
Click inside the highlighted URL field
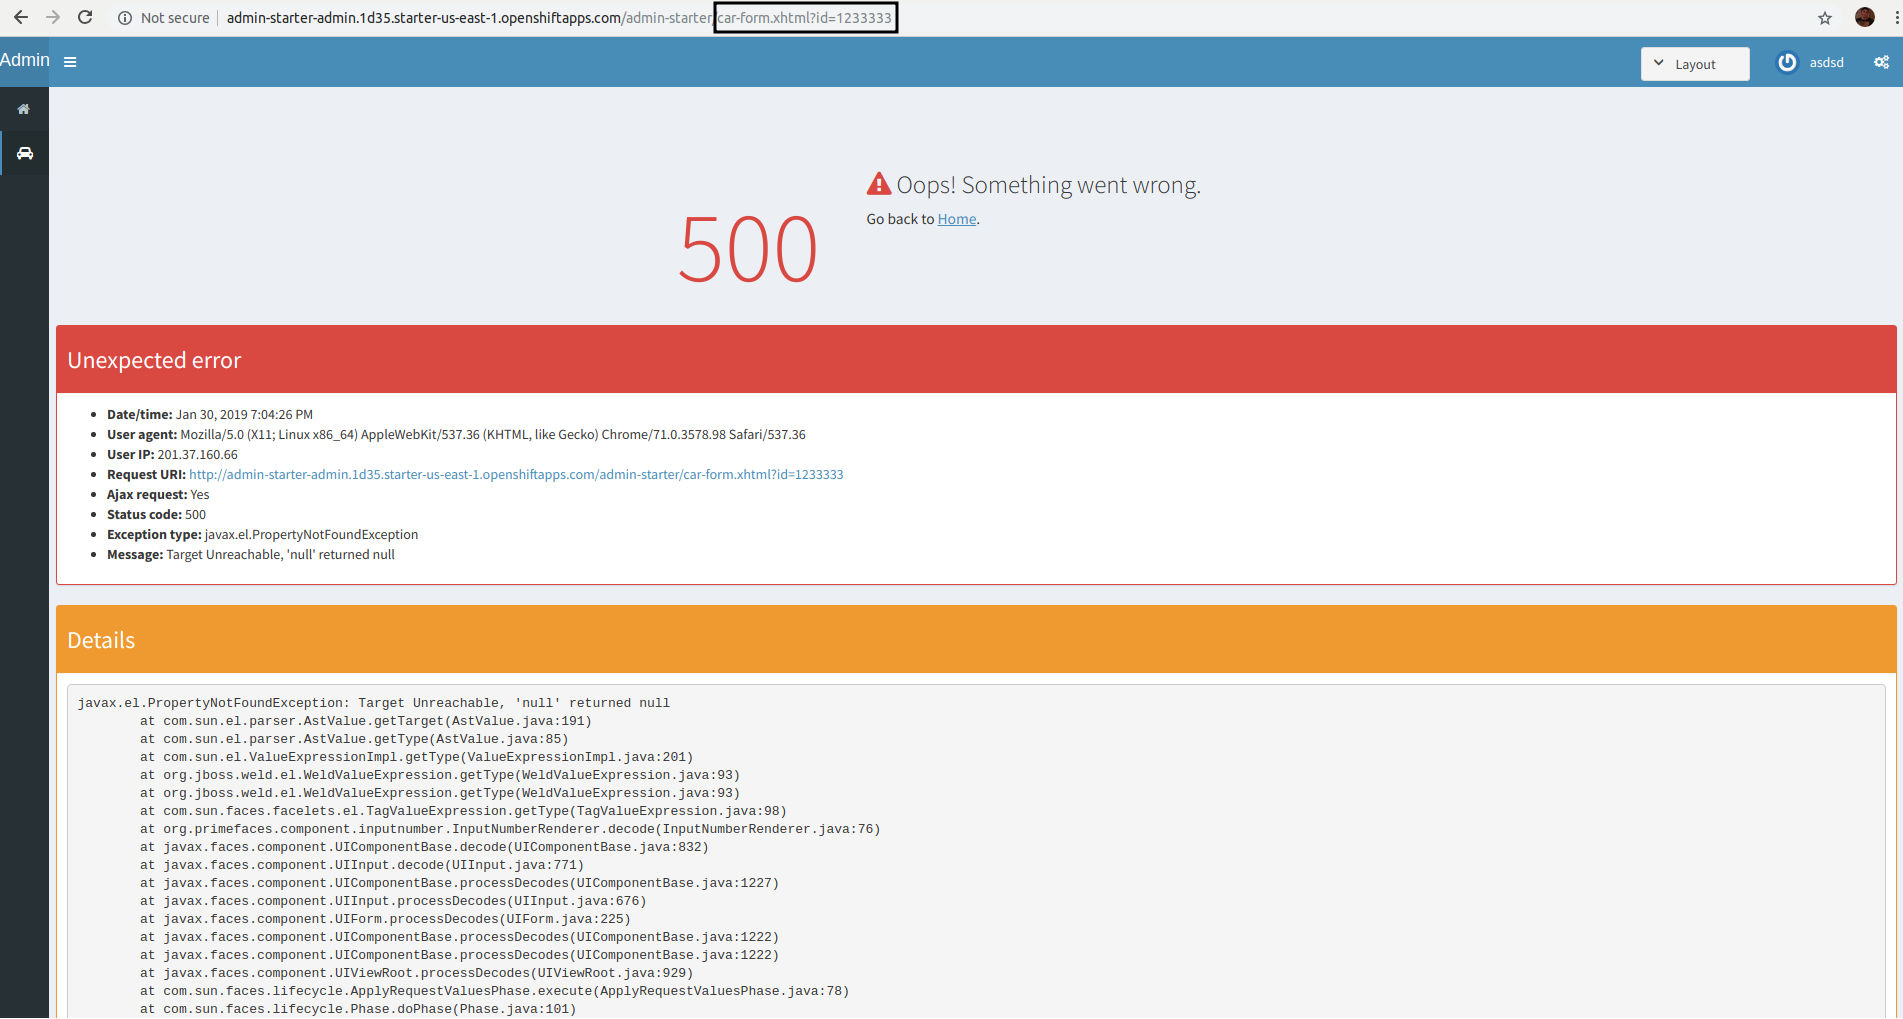(x=805, y=17)
